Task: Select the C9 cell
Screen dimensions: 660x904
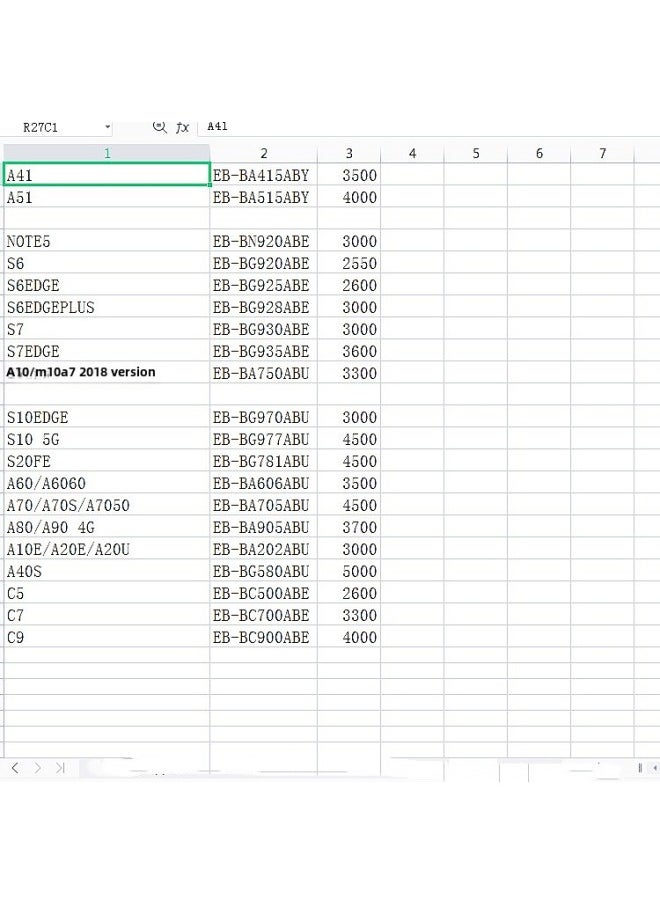Action: [x=107, y=636]
